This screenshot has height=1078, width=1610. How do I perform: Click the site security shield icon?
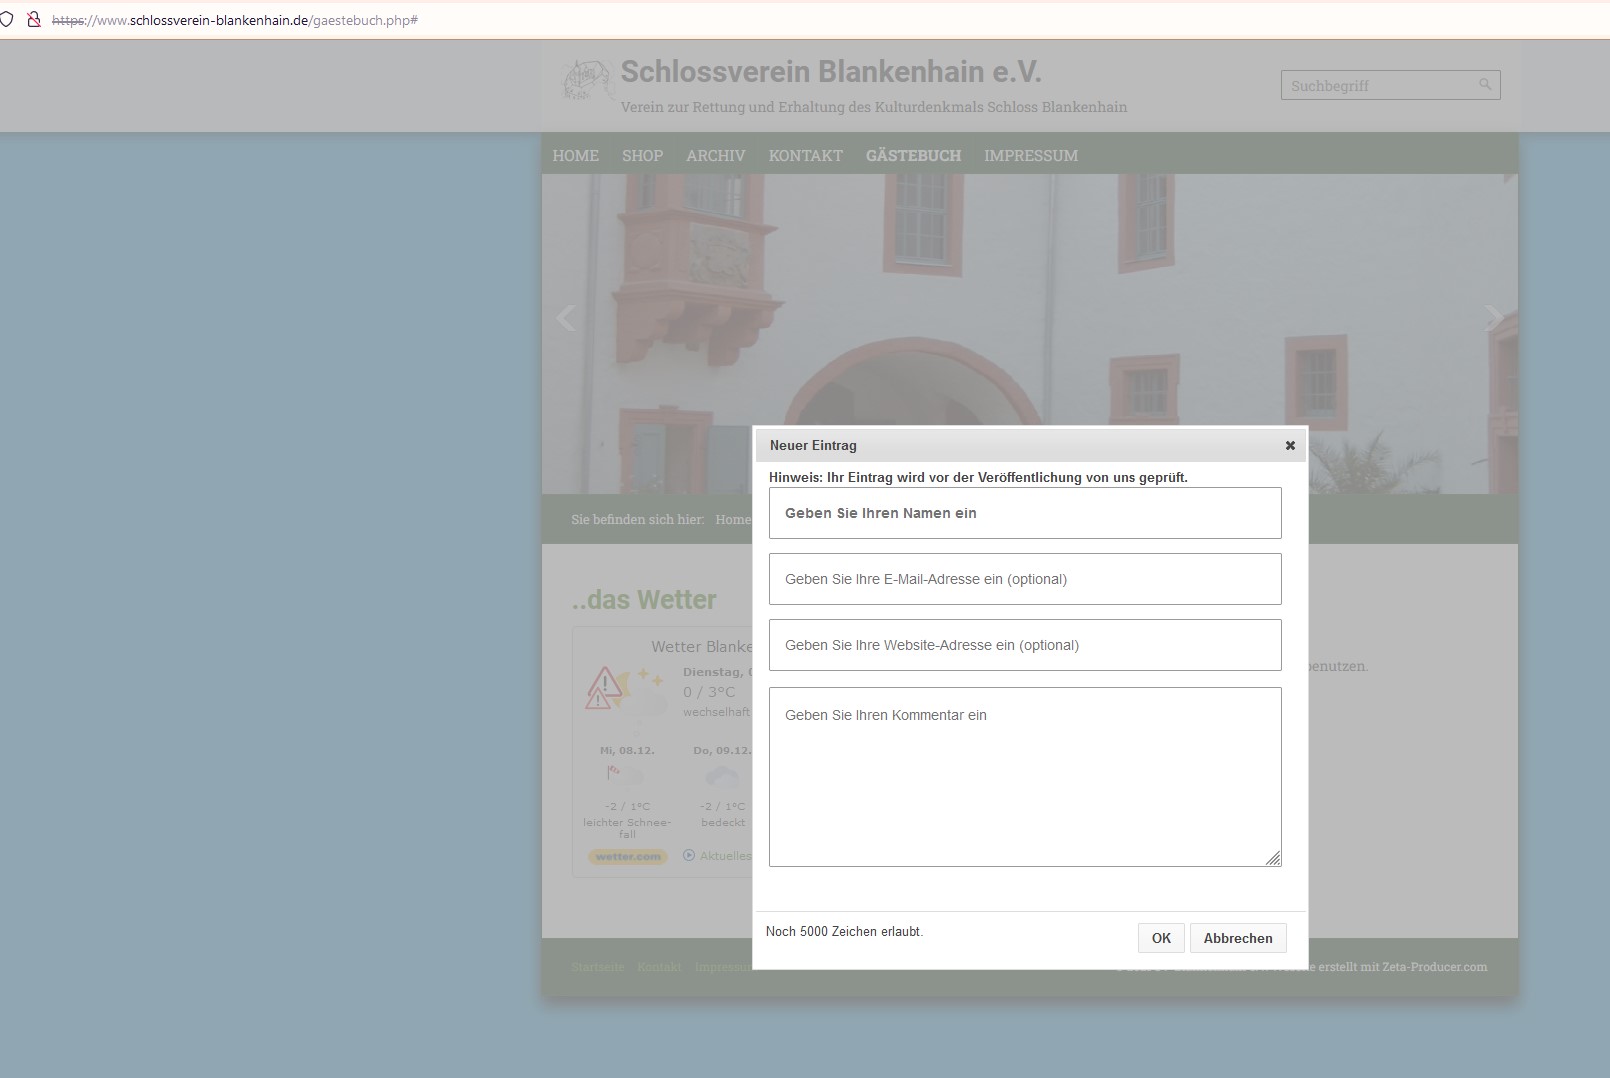6,19
